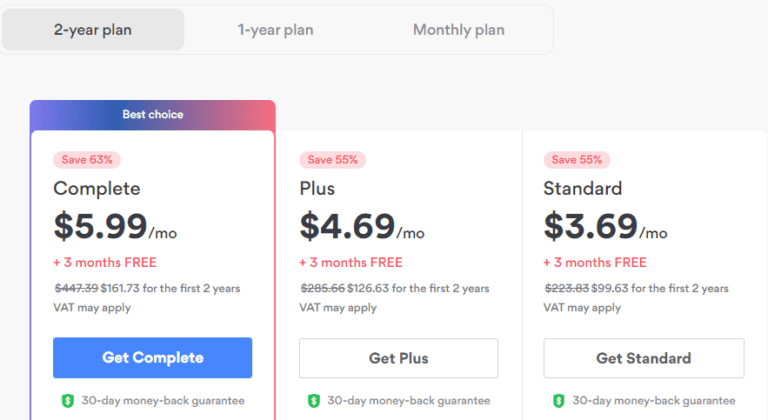Click the Get Complete button
Image resolution: width=768 pixels, height=420 pixels.
click(x=152, y=358)
